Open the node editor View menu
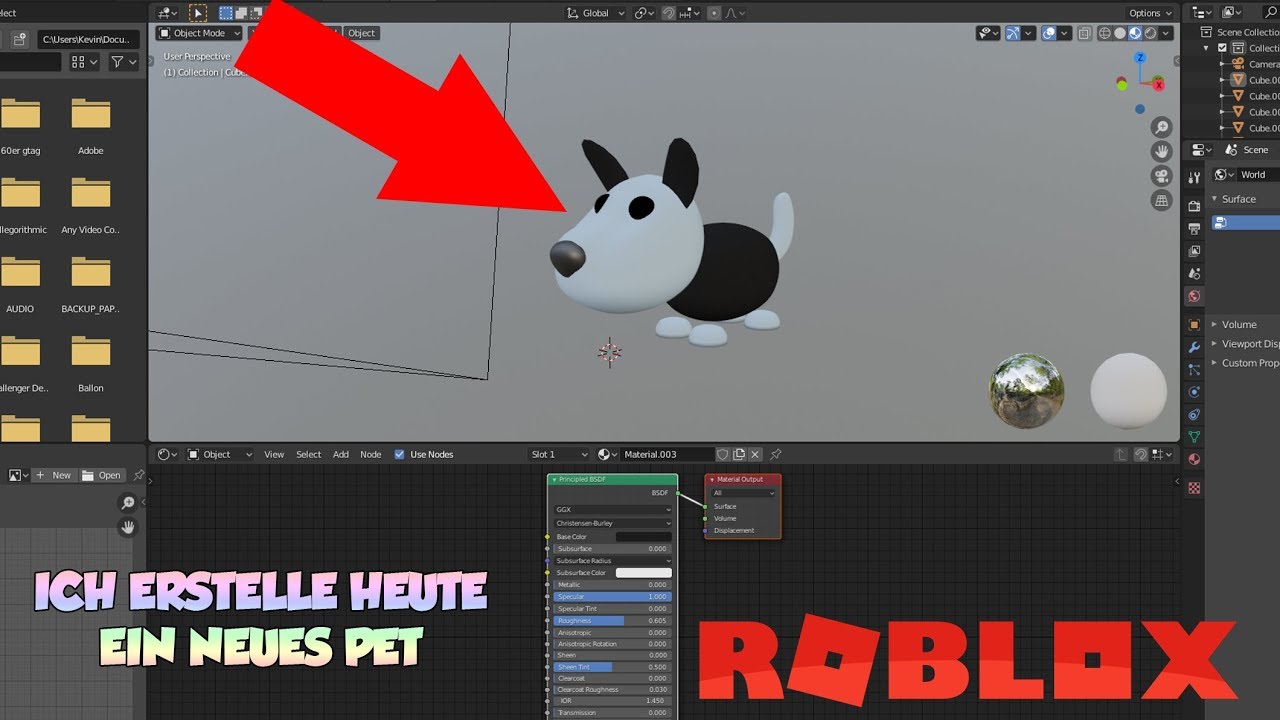This screenshot has width=1280, height=720. [x=274, y=454]
